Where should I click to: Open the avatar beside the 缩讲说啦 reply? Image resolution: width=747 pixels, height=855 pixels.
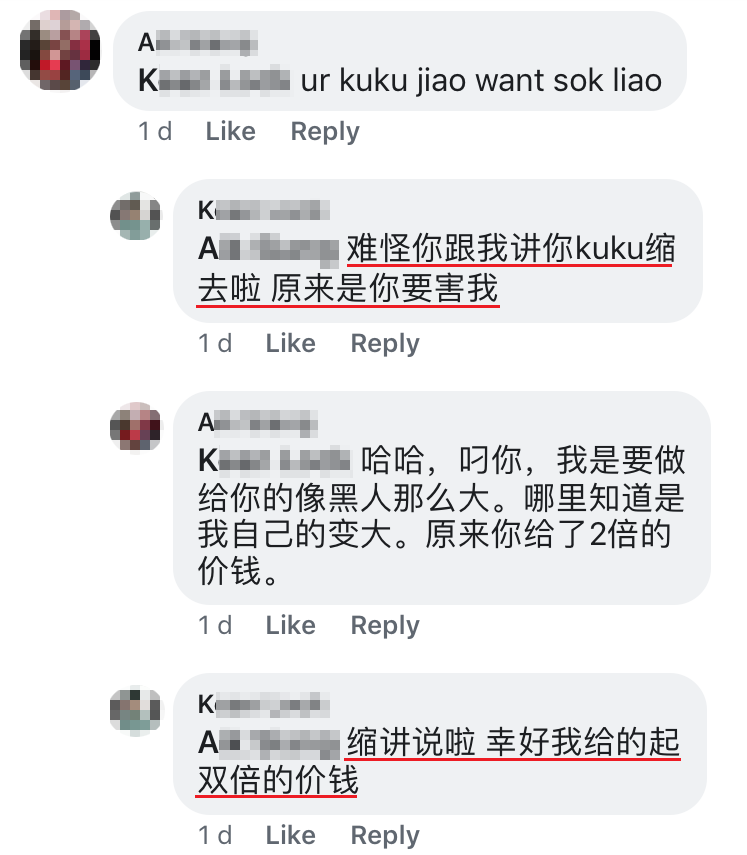[136, 710]
